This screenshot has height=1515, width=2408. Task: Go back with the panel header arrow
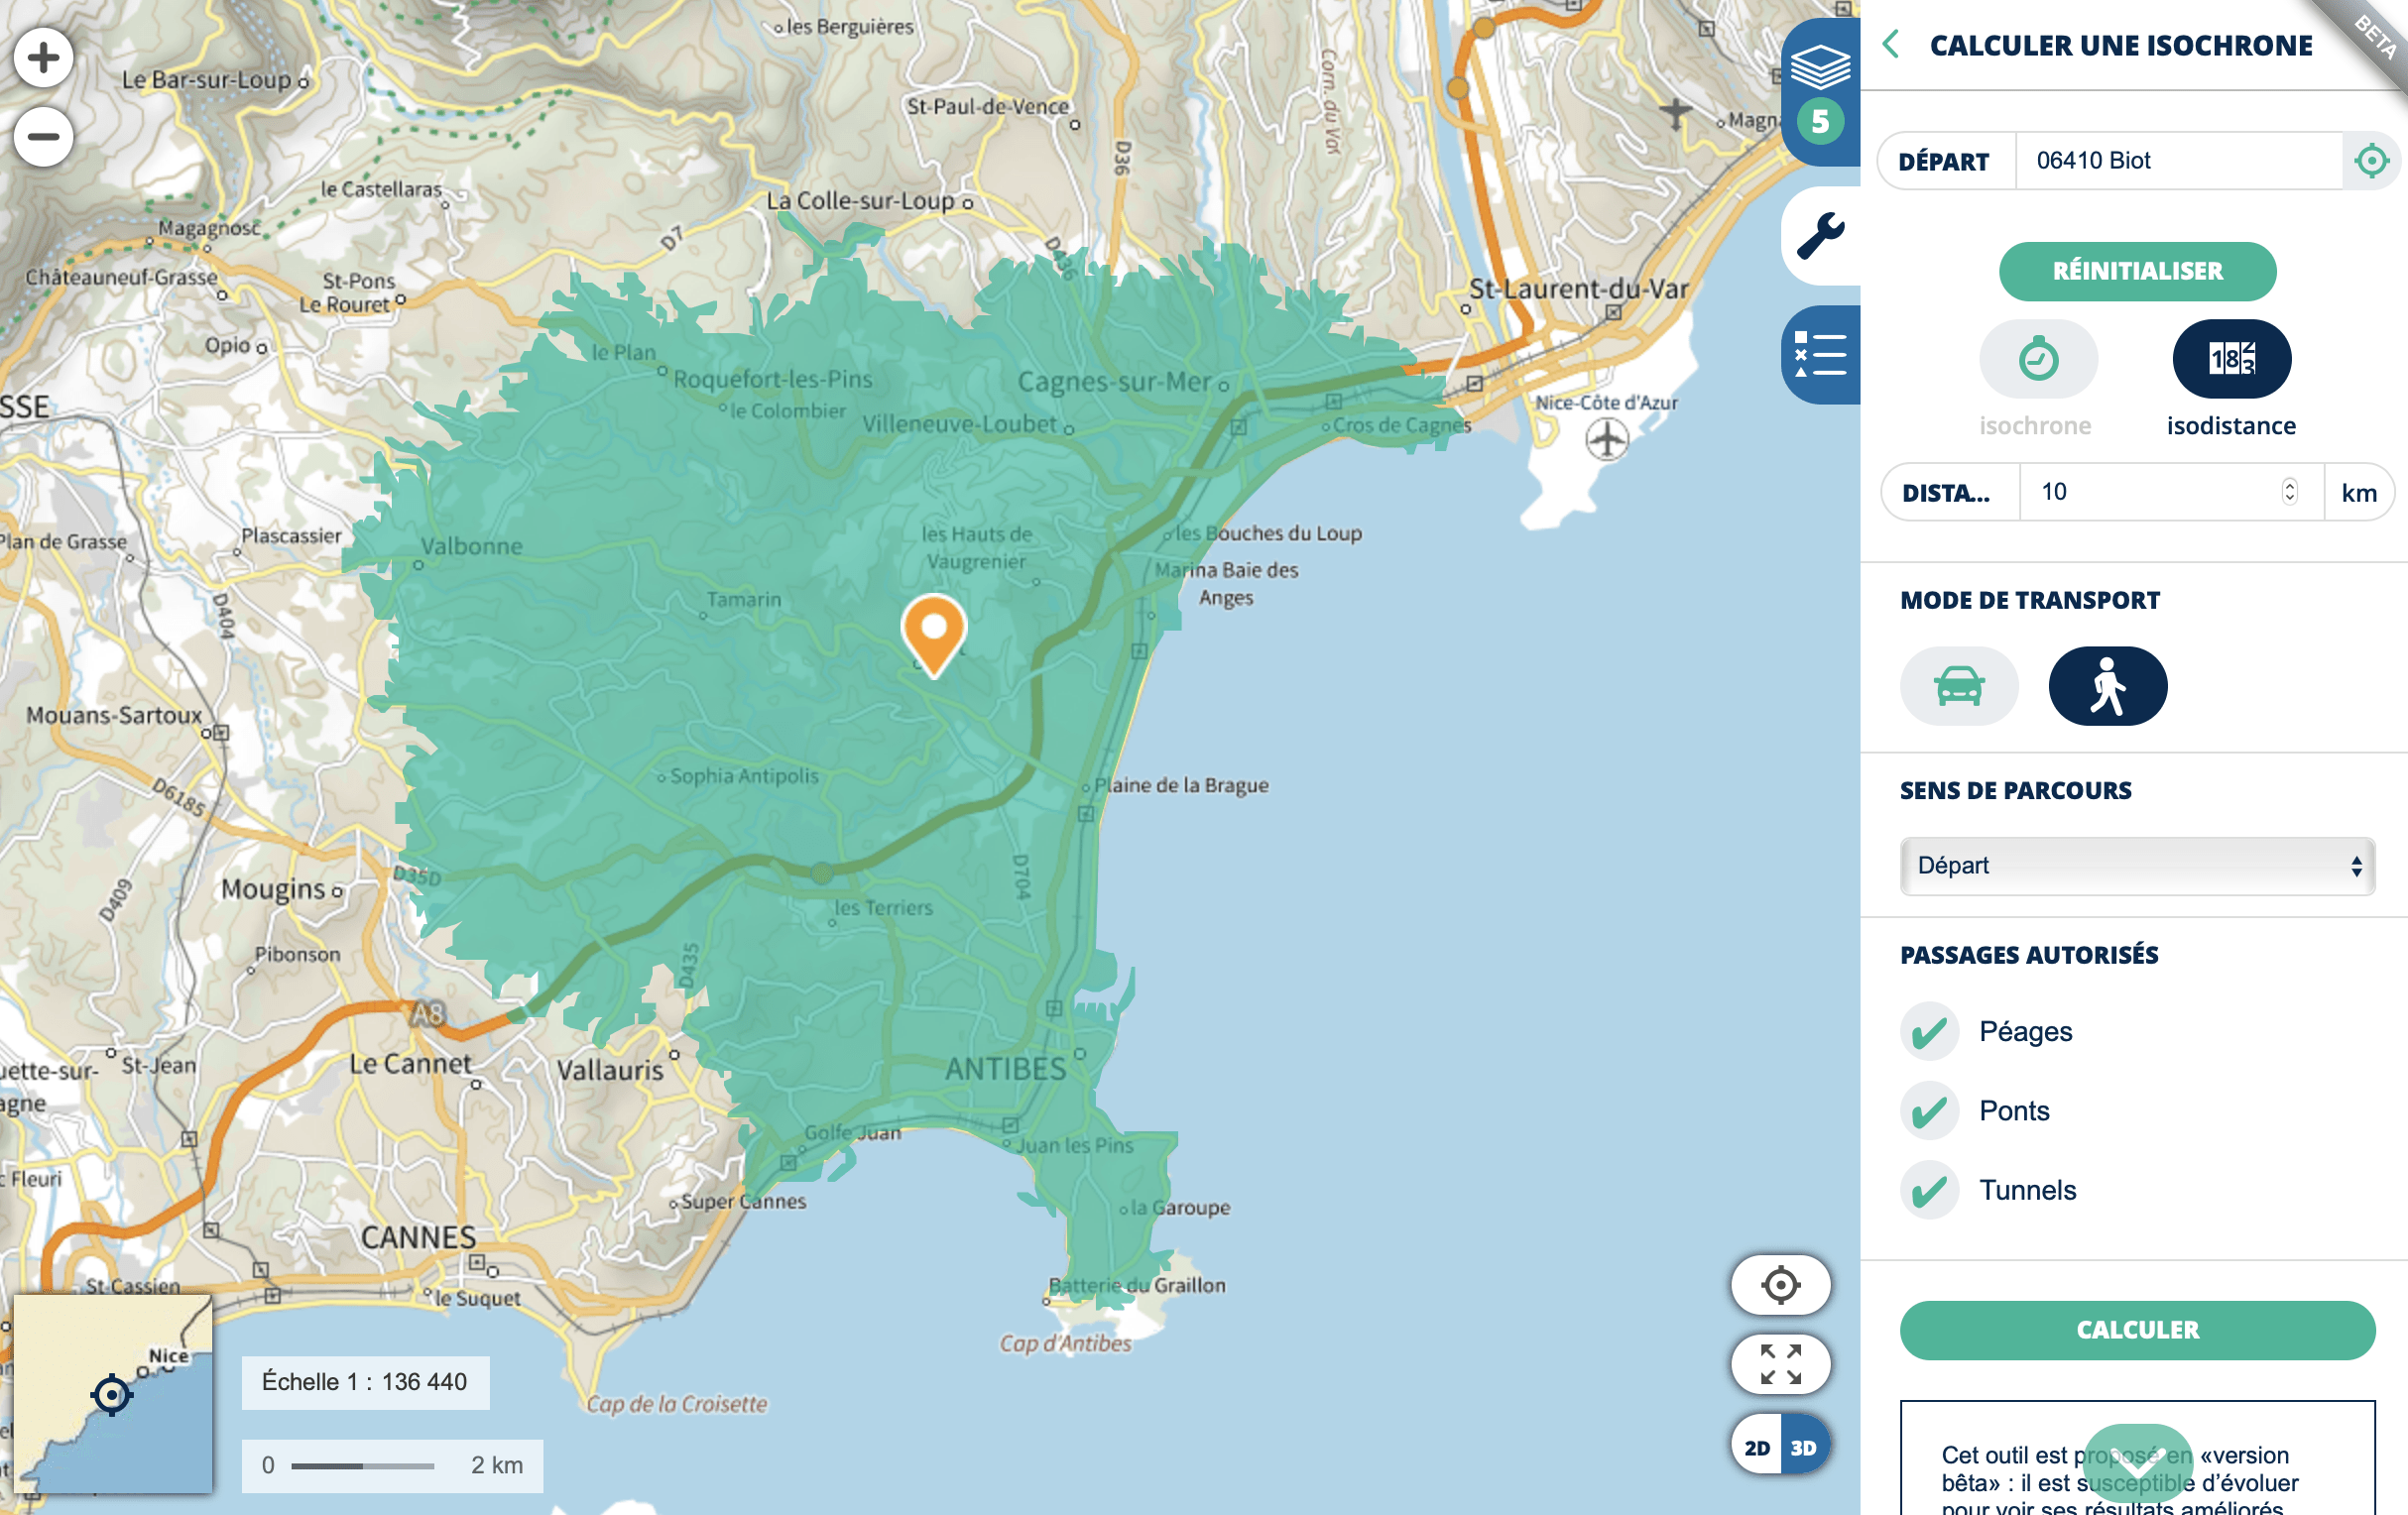[x=1890, y=45]
